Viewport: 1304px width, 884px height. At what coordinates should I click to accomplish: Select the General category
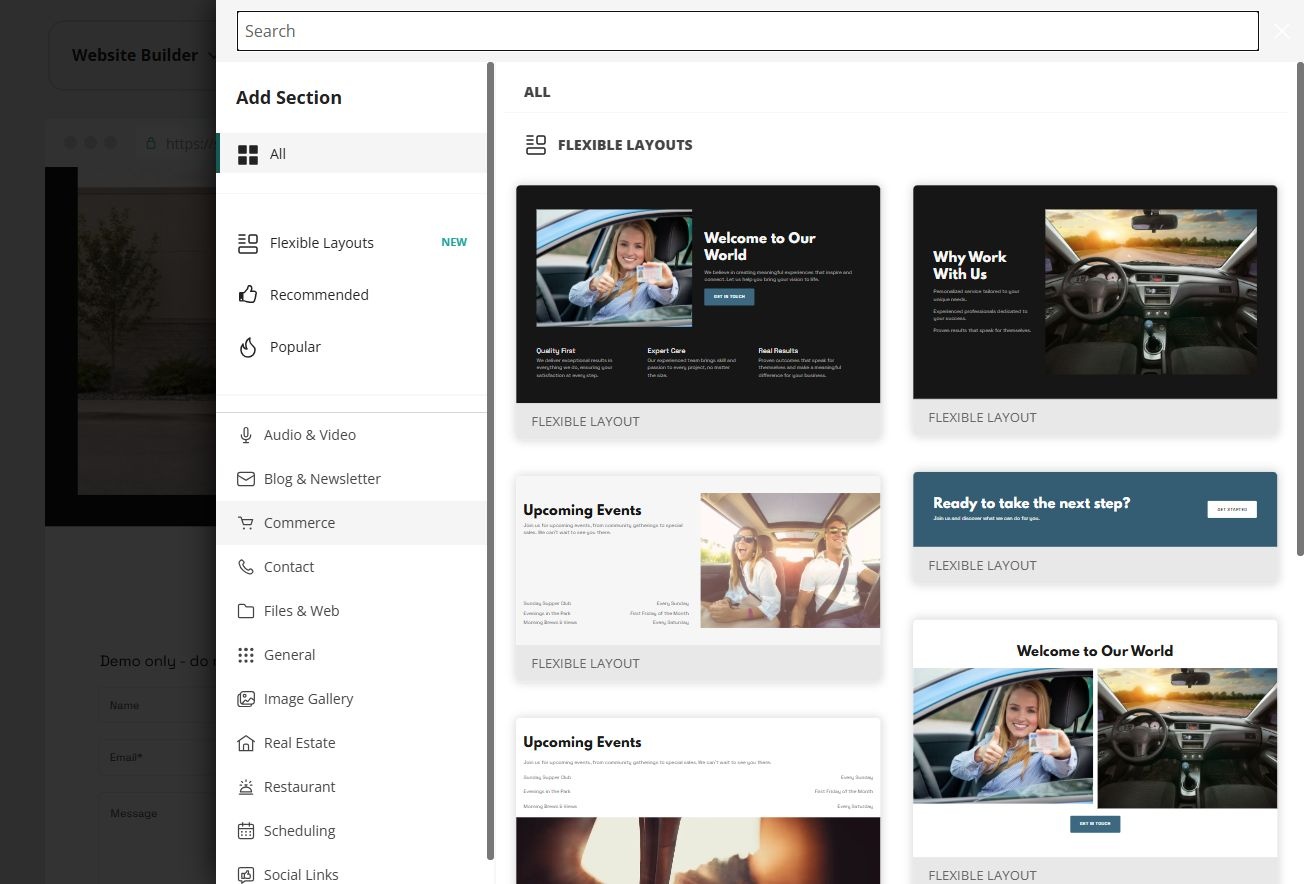coord(352,655)
